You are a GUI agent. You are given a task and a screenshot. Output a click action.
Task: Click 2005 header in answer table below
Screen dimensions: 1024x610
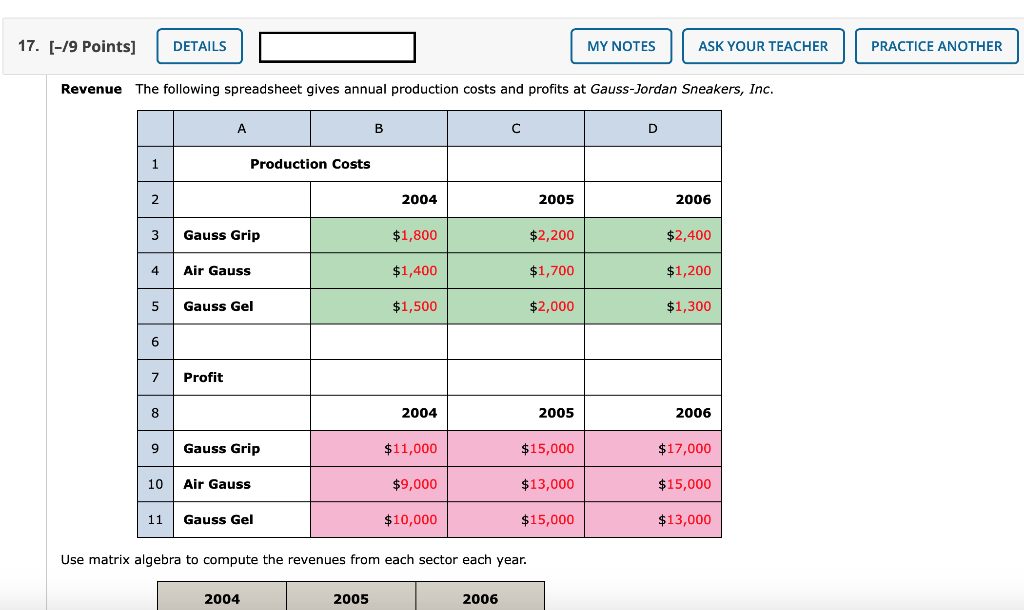click(351, 598)
